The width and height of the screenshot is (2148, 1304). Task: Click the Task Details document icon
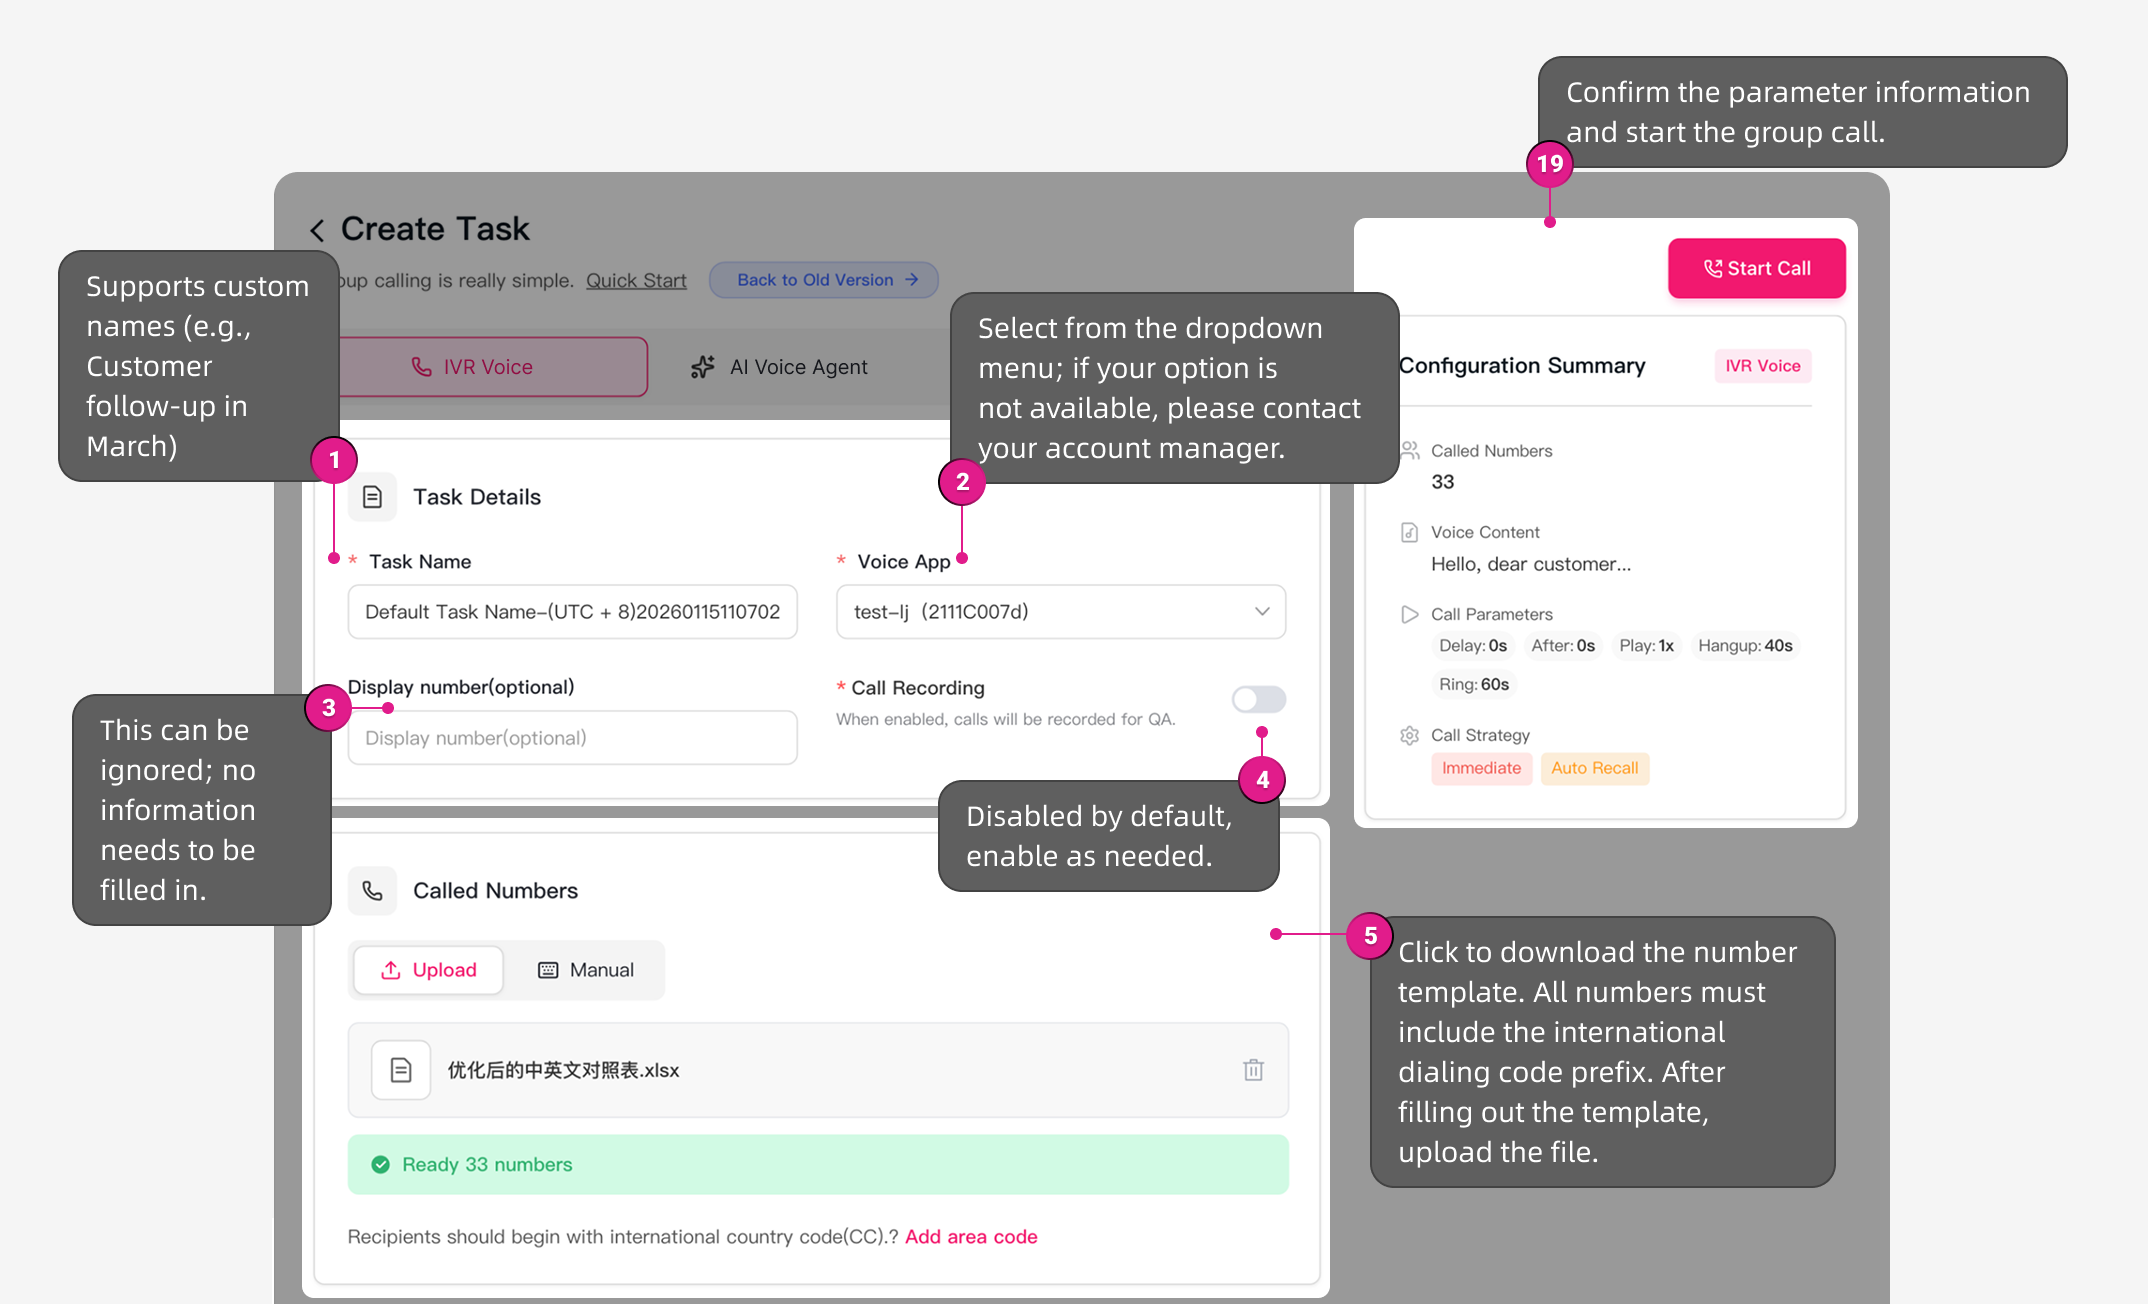(x=372, y=497)
